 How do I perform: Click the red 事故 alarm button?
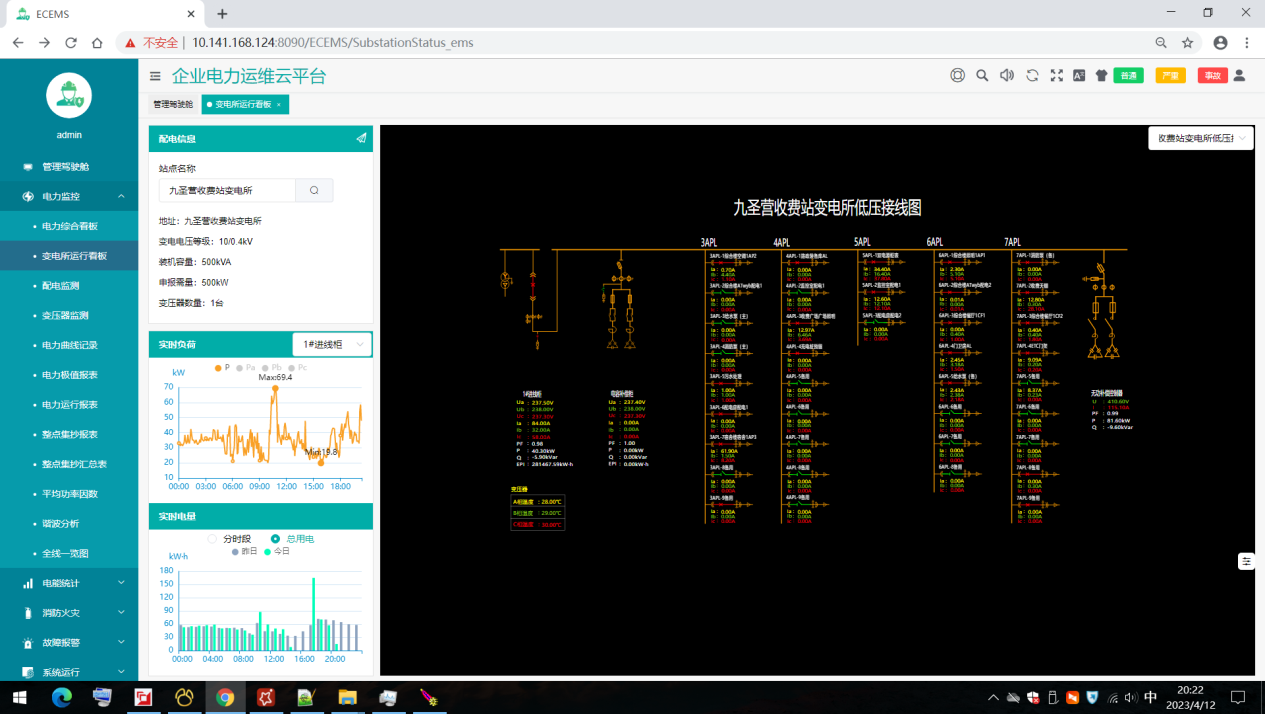[x=1212, y=75]
